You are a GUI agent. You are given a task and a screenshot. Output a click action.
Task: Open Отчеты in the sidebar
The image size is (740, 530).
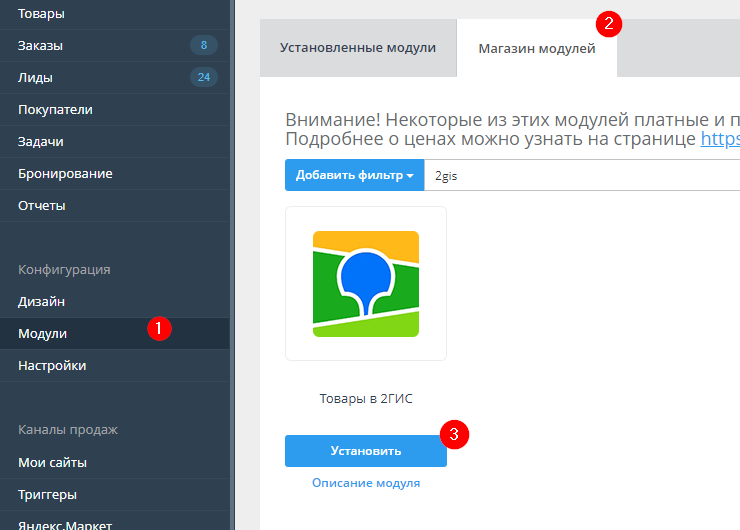point(42,205)
